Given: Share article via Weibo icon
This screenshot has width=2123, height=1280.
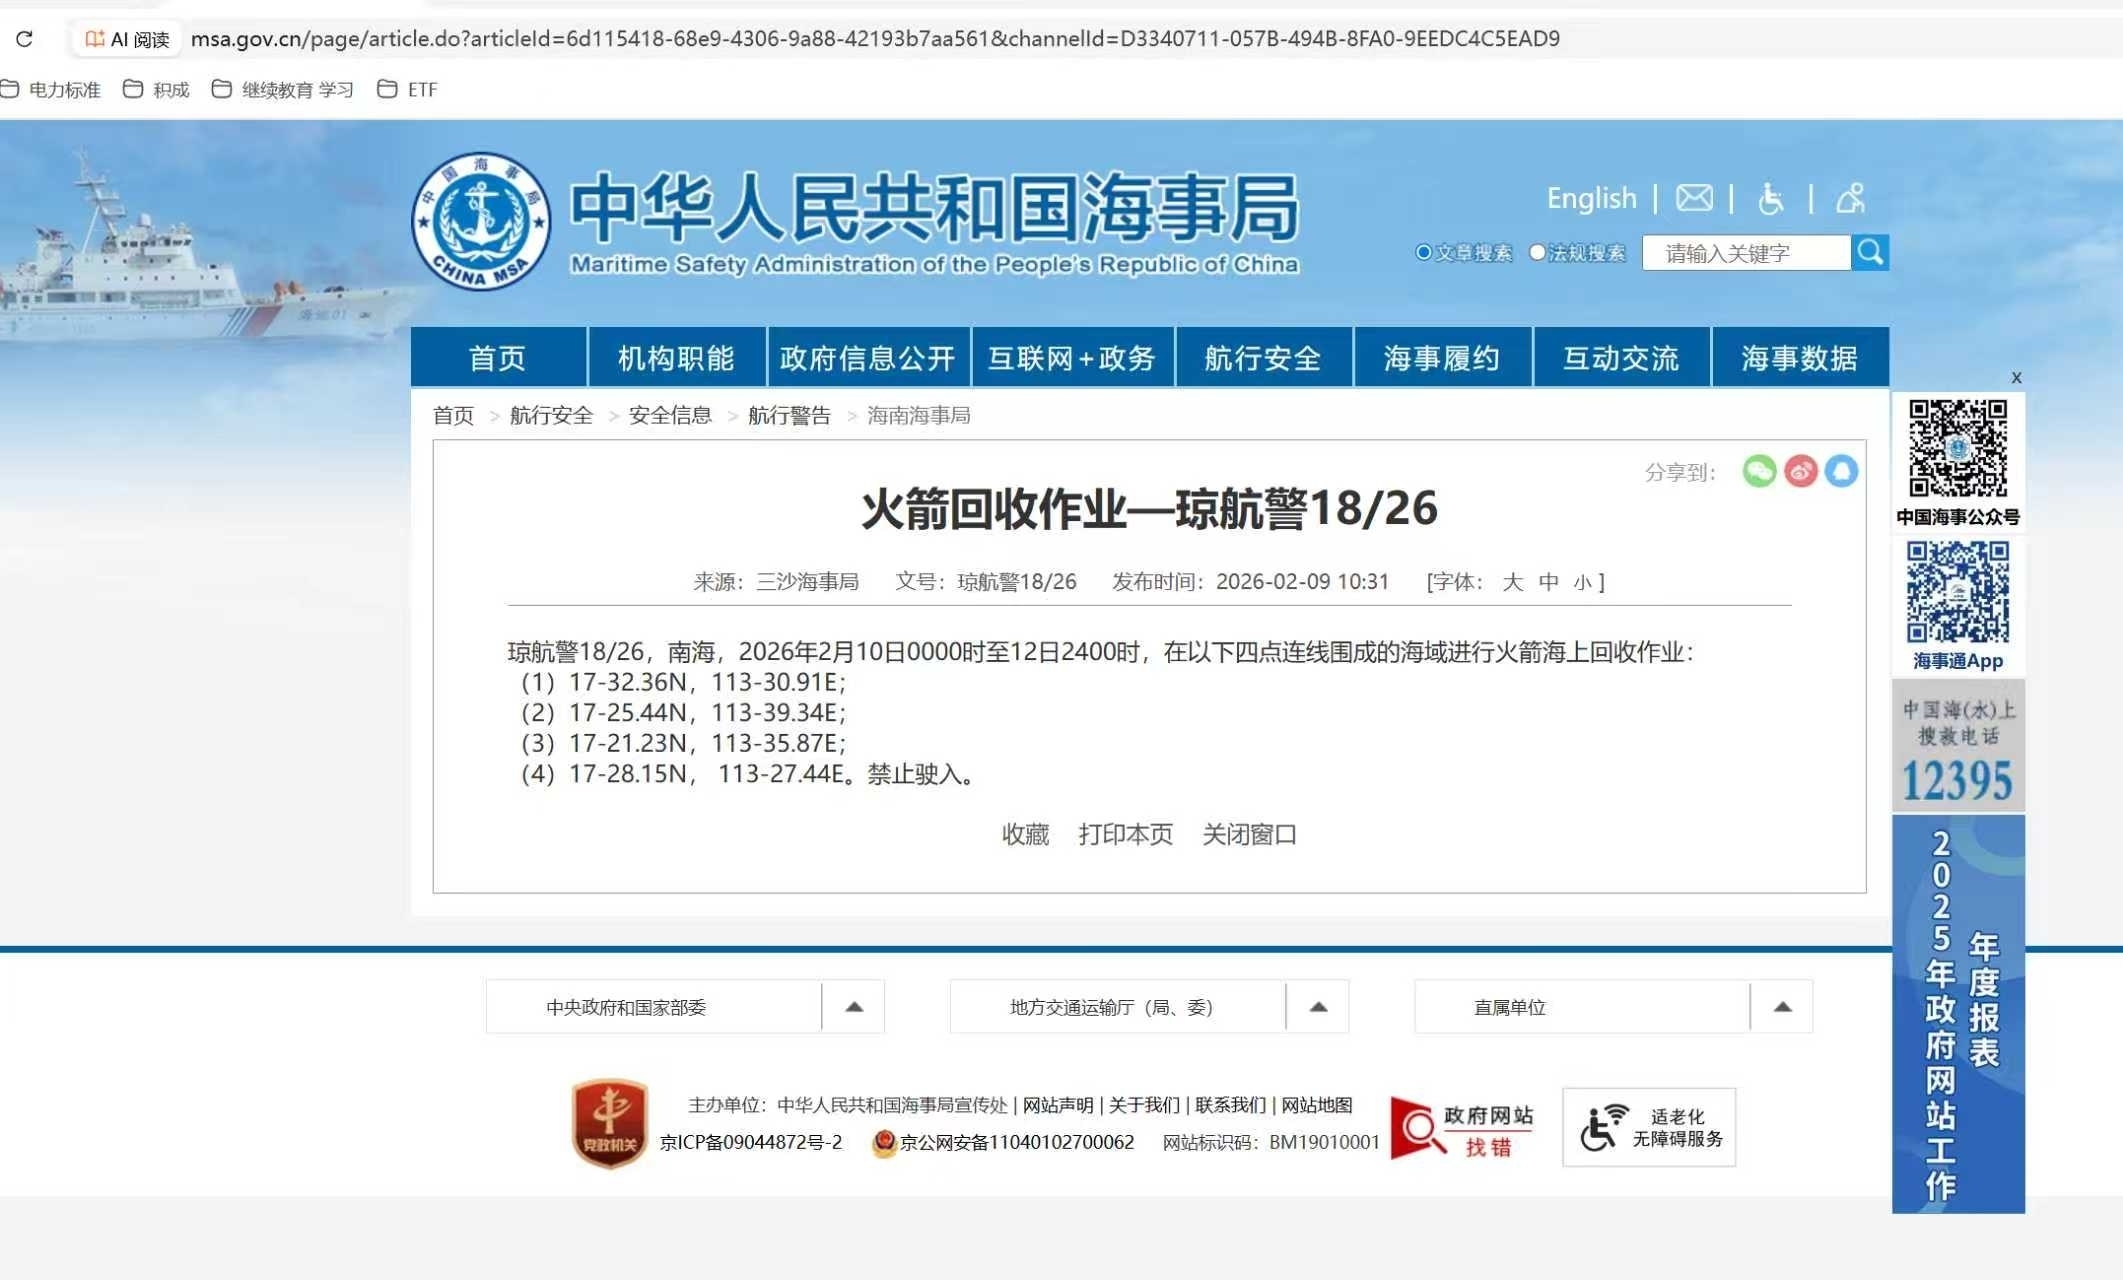Looking at the screenshot, I should (1801, 471).
